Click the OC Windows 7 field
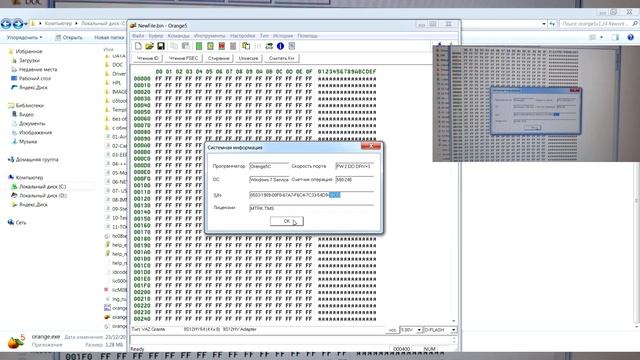Viewport: 640px width, 360px height. tap(269, 180)
